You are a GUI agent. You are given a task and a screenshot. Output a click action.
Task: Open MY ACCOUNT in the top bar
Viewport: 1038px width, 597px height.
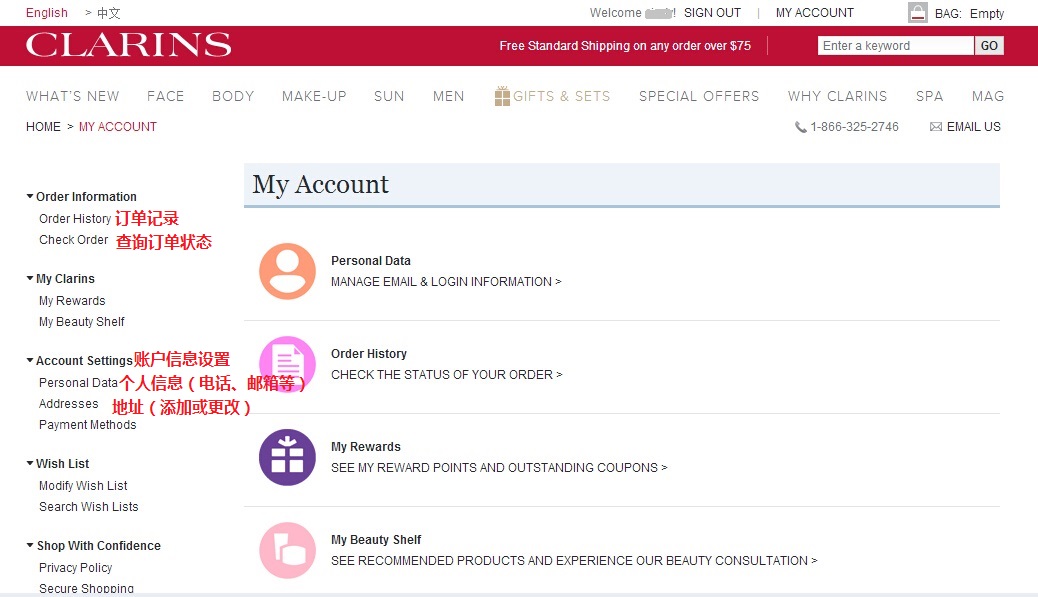815,13
